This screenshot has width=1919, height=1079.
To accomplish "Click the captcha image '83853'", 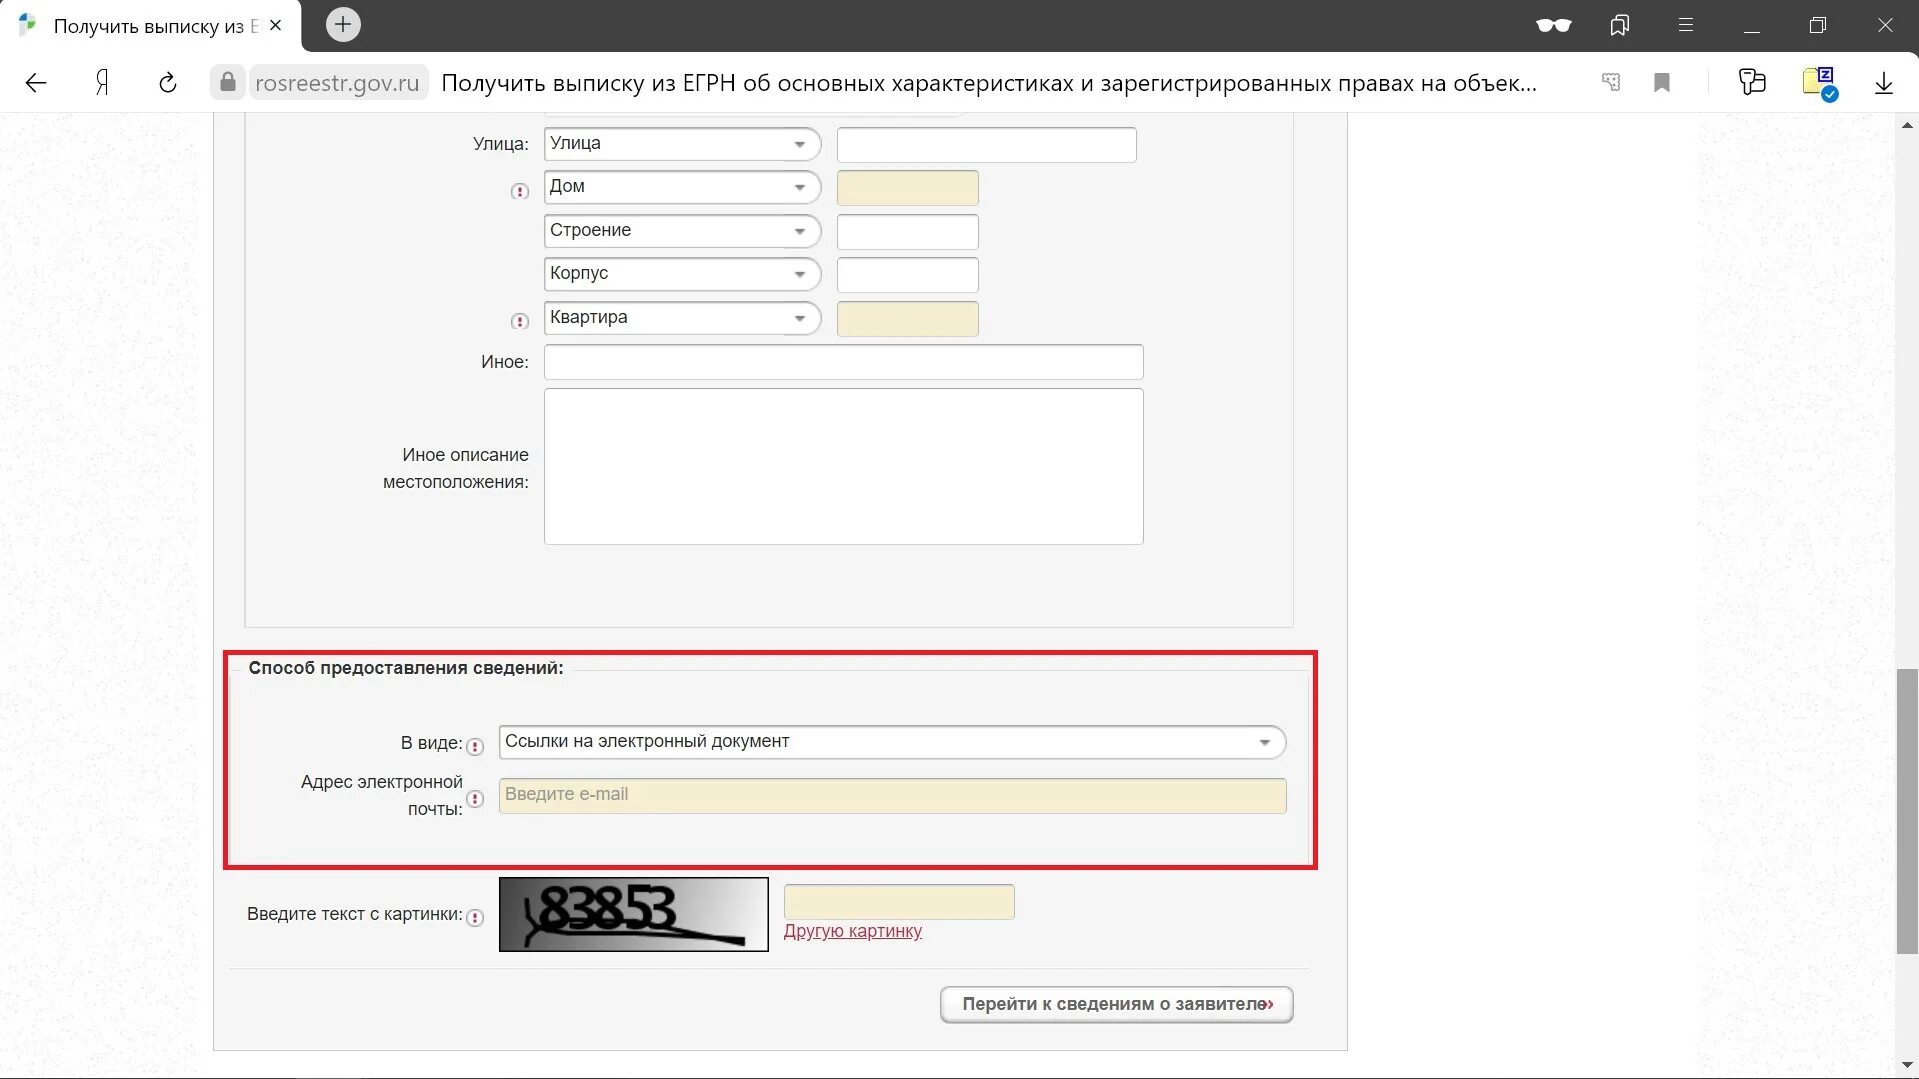I will coord(634,914).
